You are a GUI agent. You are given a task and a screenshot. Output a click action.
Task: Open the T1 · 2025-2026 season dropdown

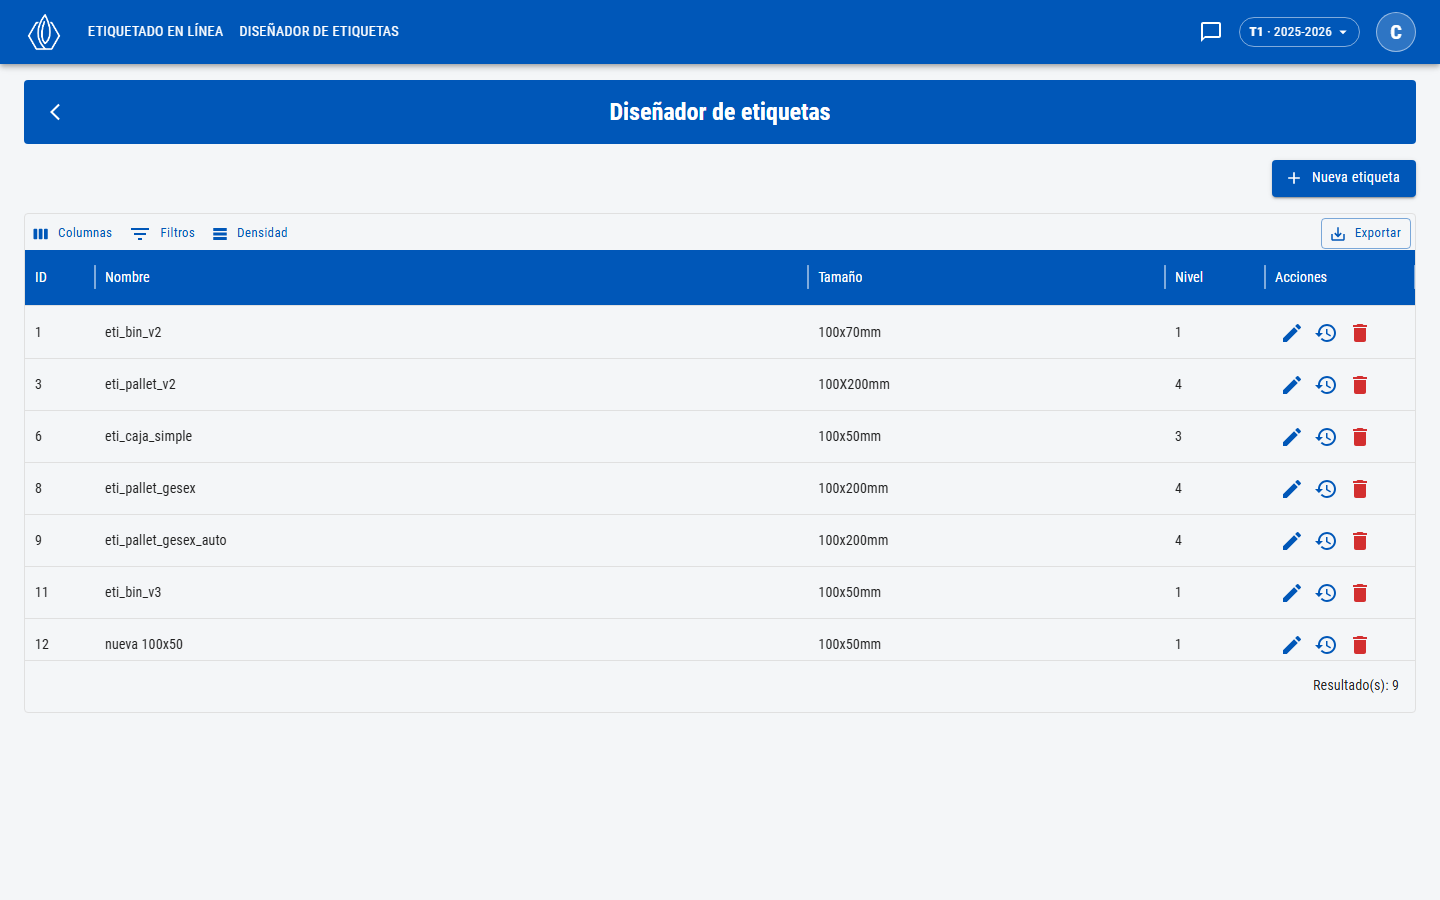click(1299, 32)
